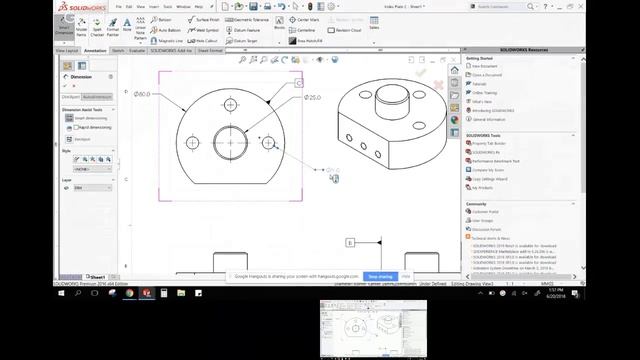Click the Print icon
This screenshot has height=360, width=640.
267,7
